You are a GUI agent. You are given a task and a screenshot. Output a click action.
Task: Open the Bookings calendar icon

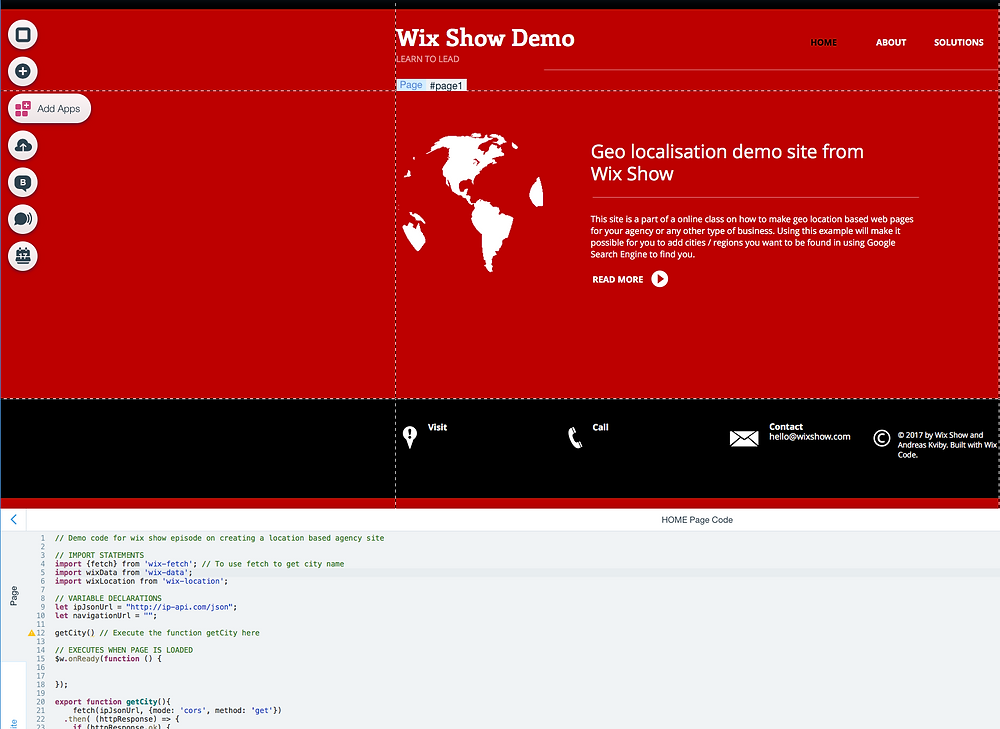pos(23,256)
